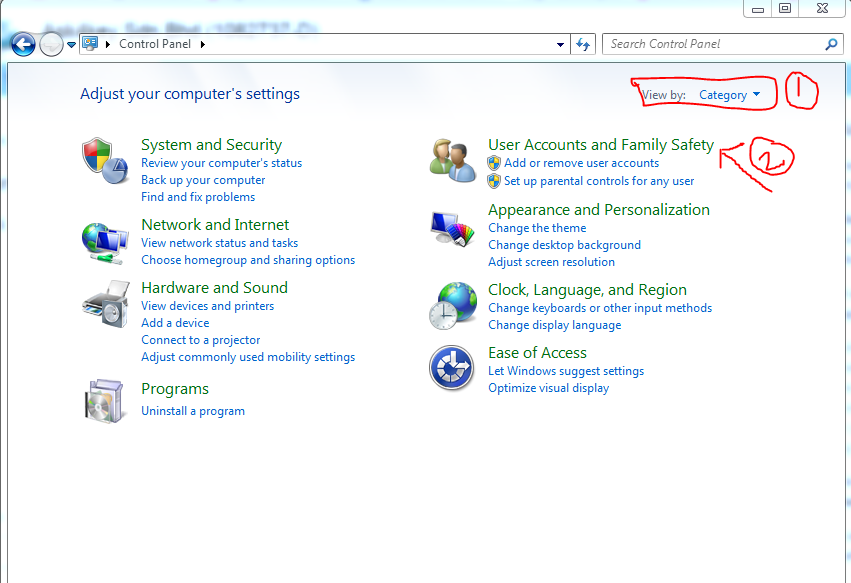Open the recent pages dropdown arrow
851x583 pixels.
click(x=71, y=45)
